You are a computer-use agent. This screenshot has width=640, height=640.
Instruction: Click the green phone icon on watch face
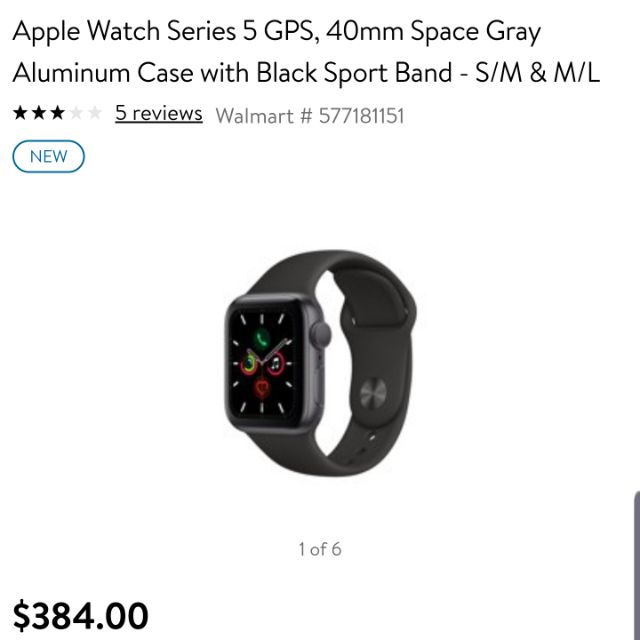261,338
